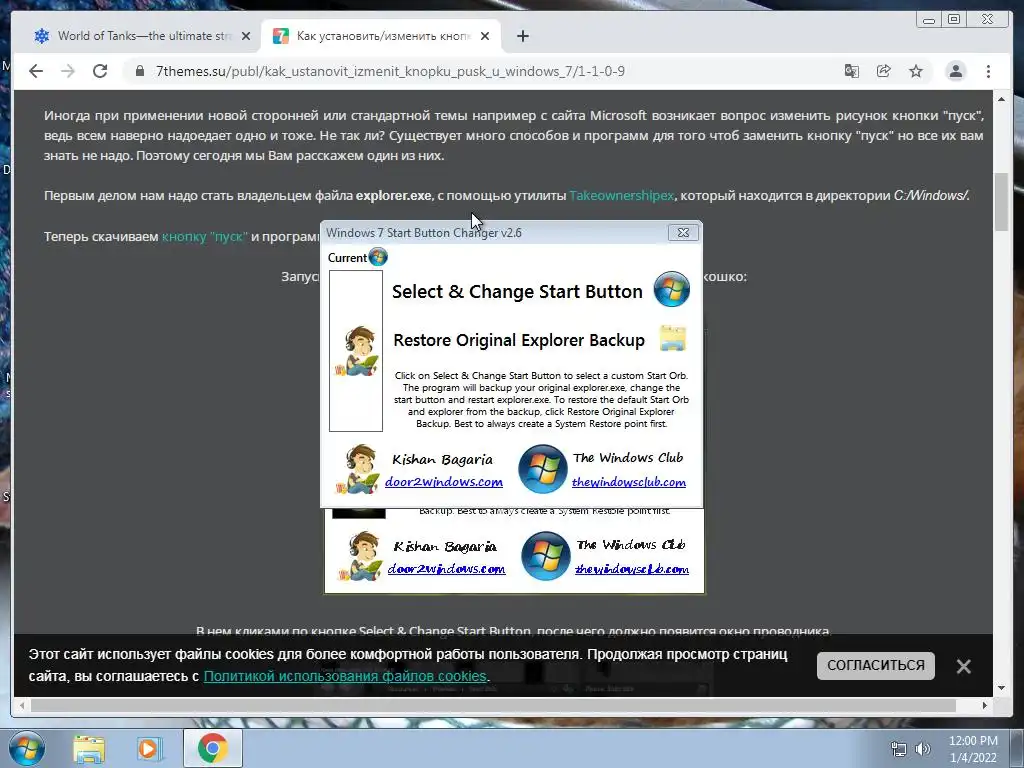Open the network tray icon
The height and width of the screenshot is (768, 1024).
(899, 749)
